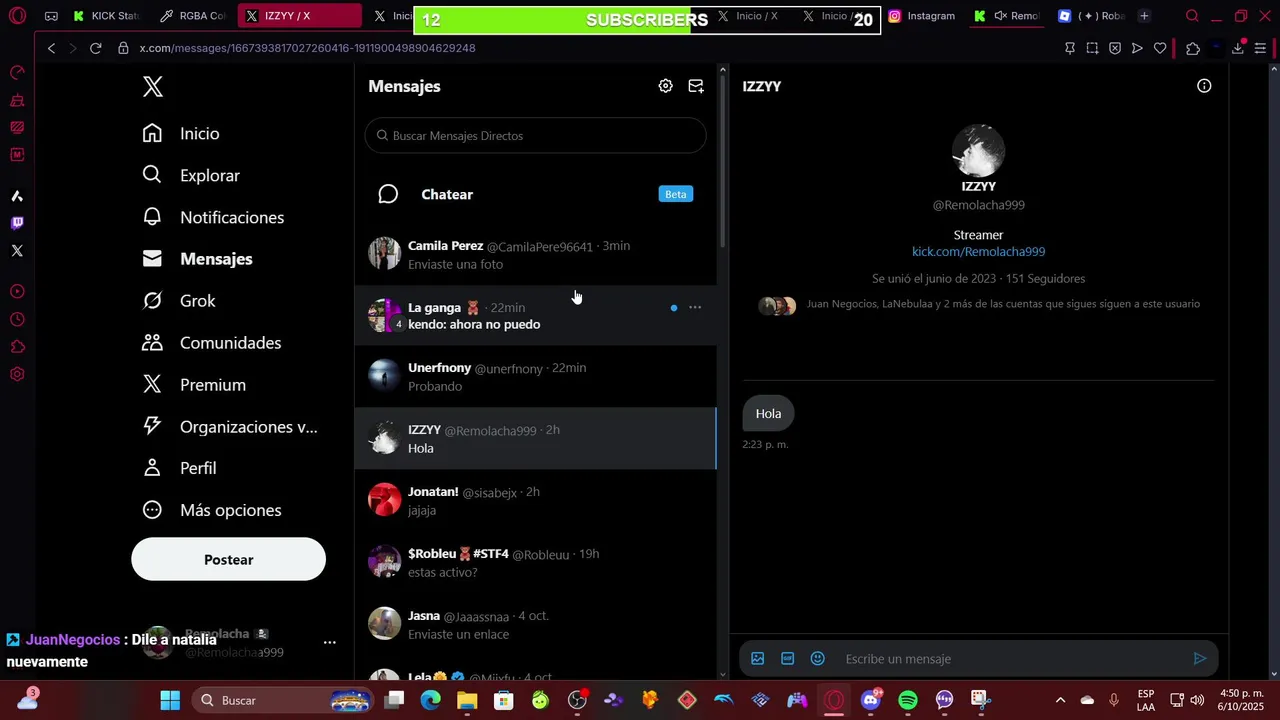Open Jonatan! conversation
Viewport: 1280px width, 720px height.
pyautogui.click(x=535, y=500)
